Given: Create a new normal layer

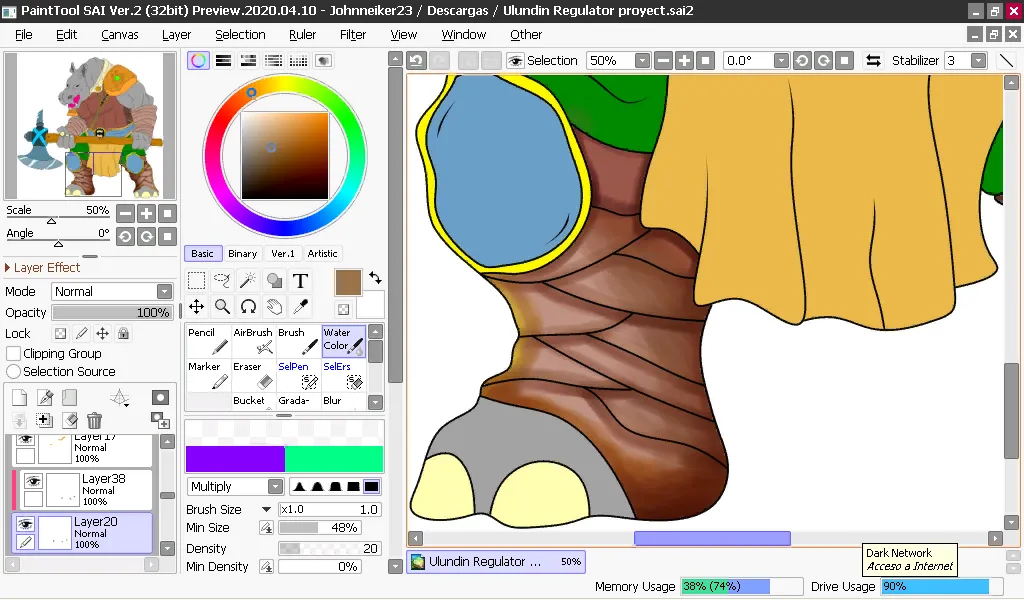Looking at the screenshot, I should (x=20, y=397).
